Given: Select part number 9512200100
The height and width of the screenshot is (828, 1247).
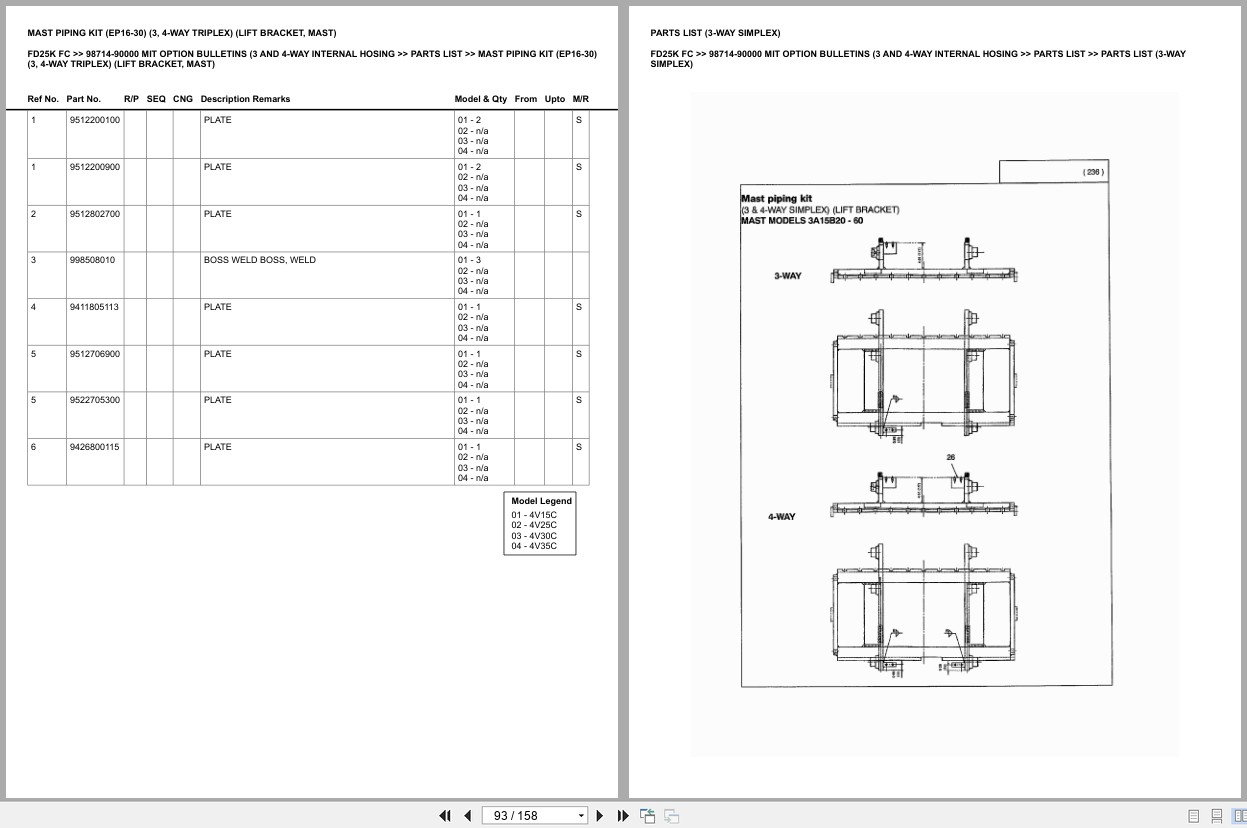Looking at the screenshot, I should point(95,120).
